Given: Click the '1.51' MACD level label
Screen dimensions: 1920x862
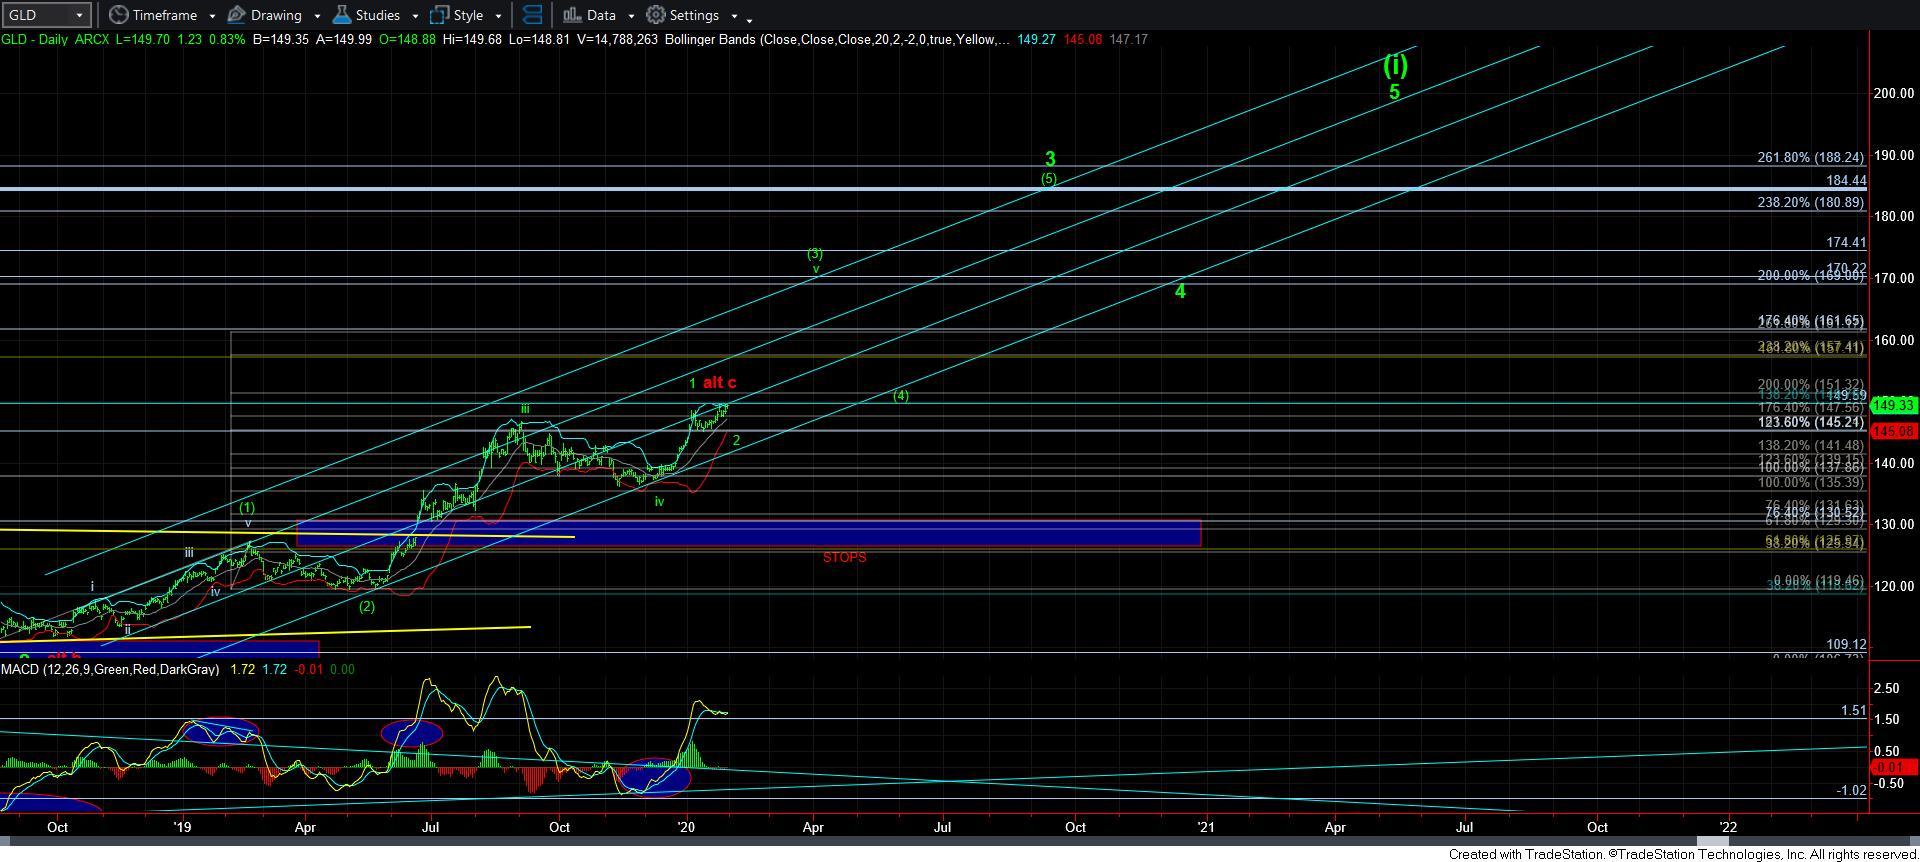Looking at the screenshot, I should pos(1853,711).
